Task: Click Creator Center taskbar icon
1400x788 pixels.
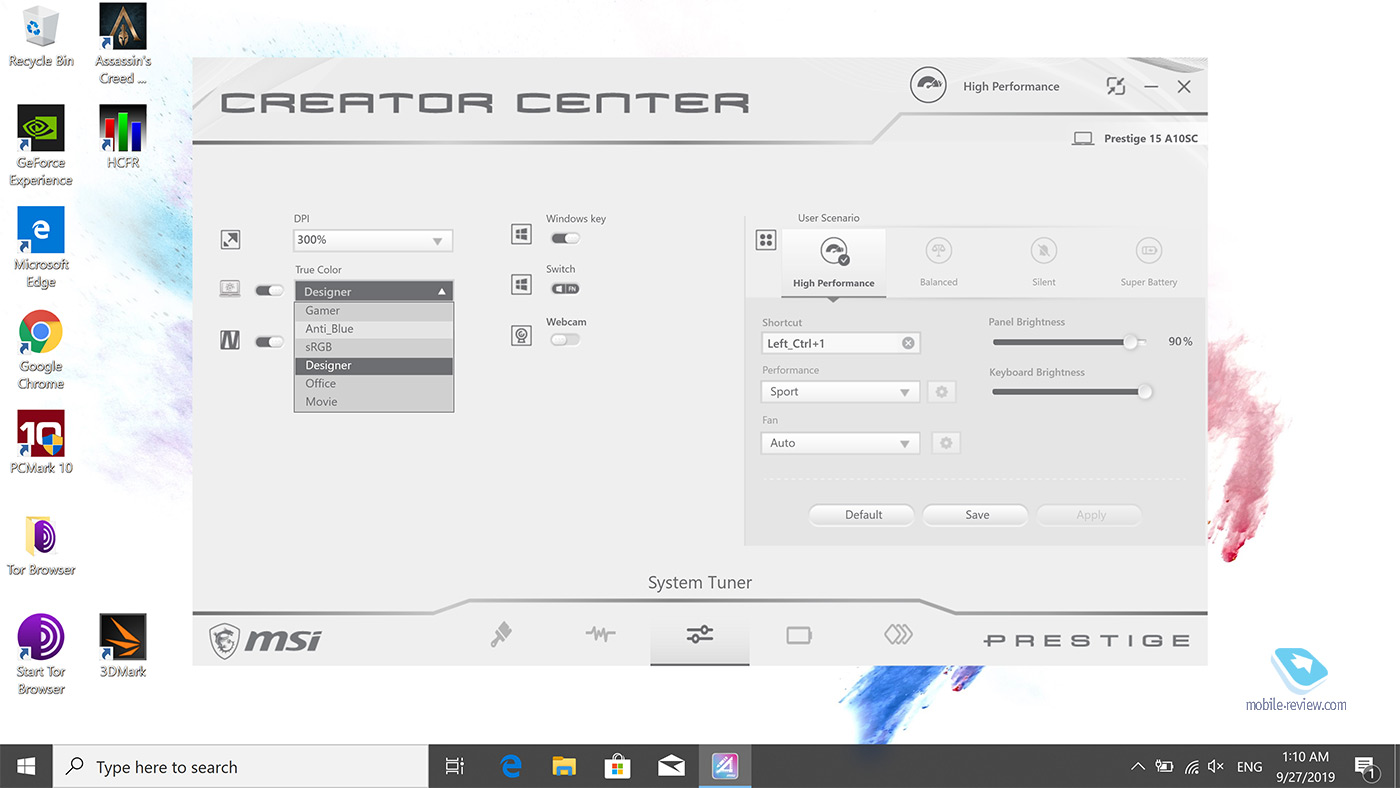Action: tap(725, 767)
